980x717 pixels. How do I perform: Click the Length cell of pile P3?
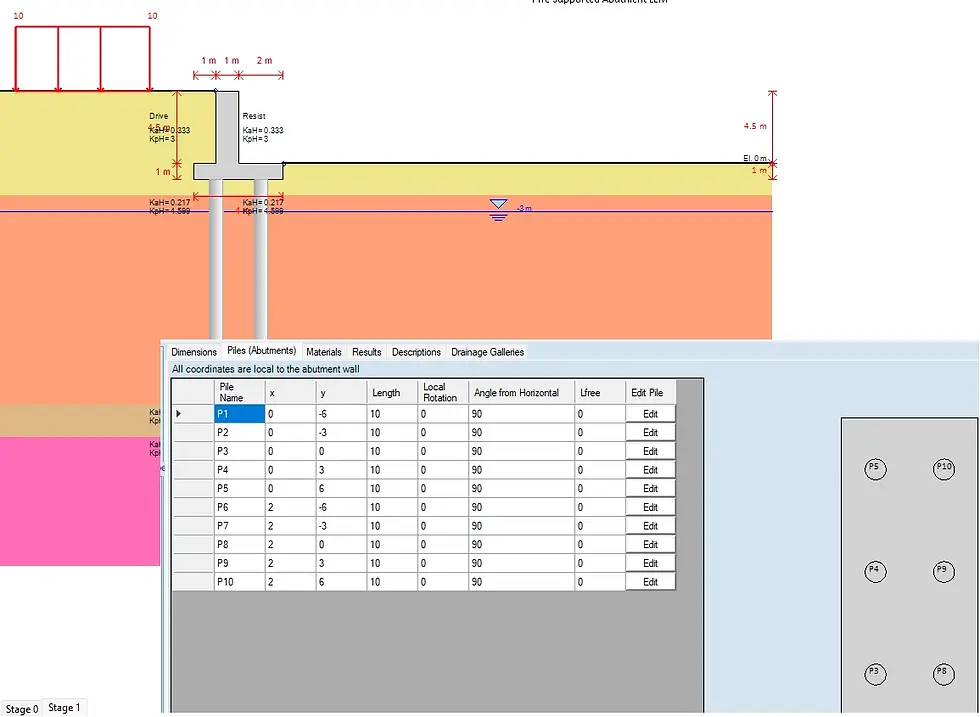pyautogui.click(x=392, y=451)
